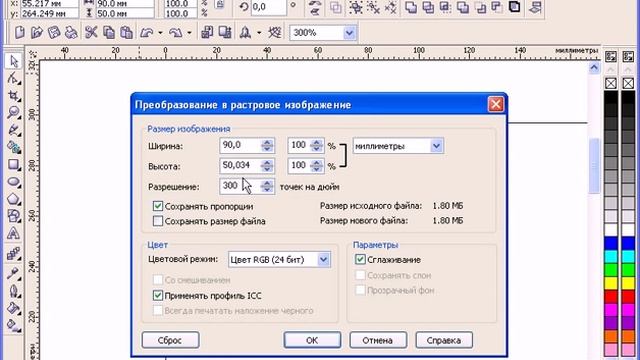
Task: Select the Shape tool in toolbox
Action: click(13, 78)
